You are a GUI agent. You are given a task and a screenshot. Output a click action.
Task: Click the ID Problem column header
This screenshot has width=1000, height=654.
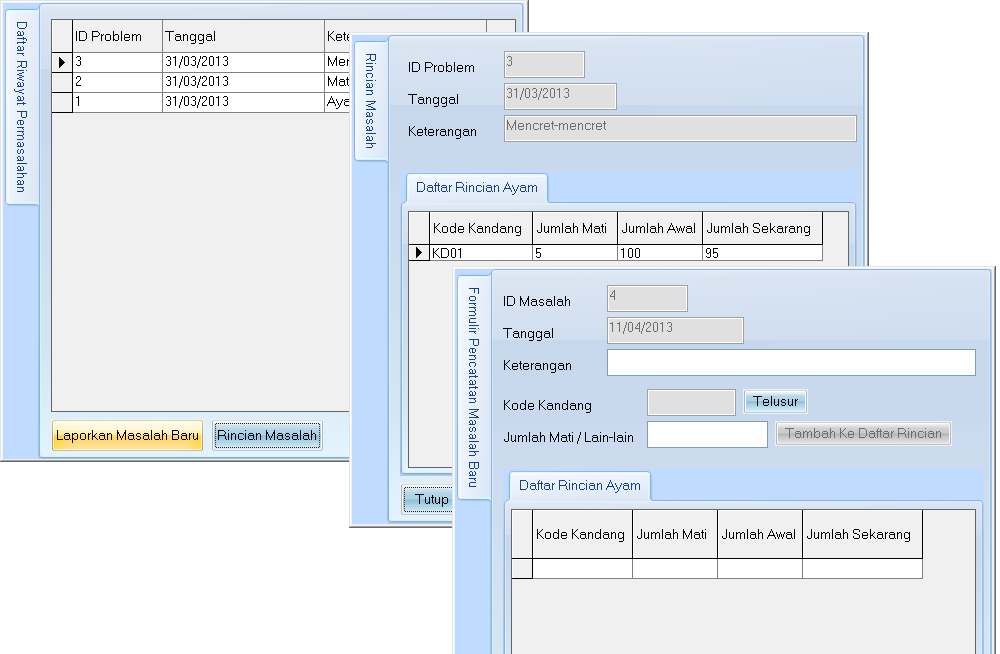tap(117, 36)
